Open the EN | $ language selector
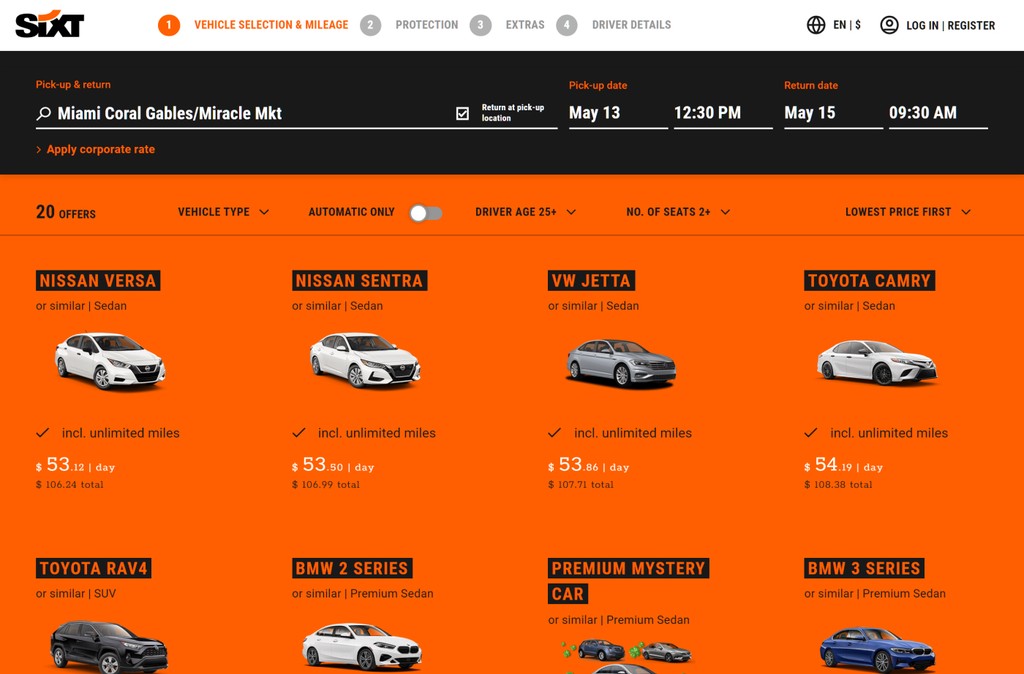Image resolution: width=1024 pixels, height=674 pixels. [847, 25]
